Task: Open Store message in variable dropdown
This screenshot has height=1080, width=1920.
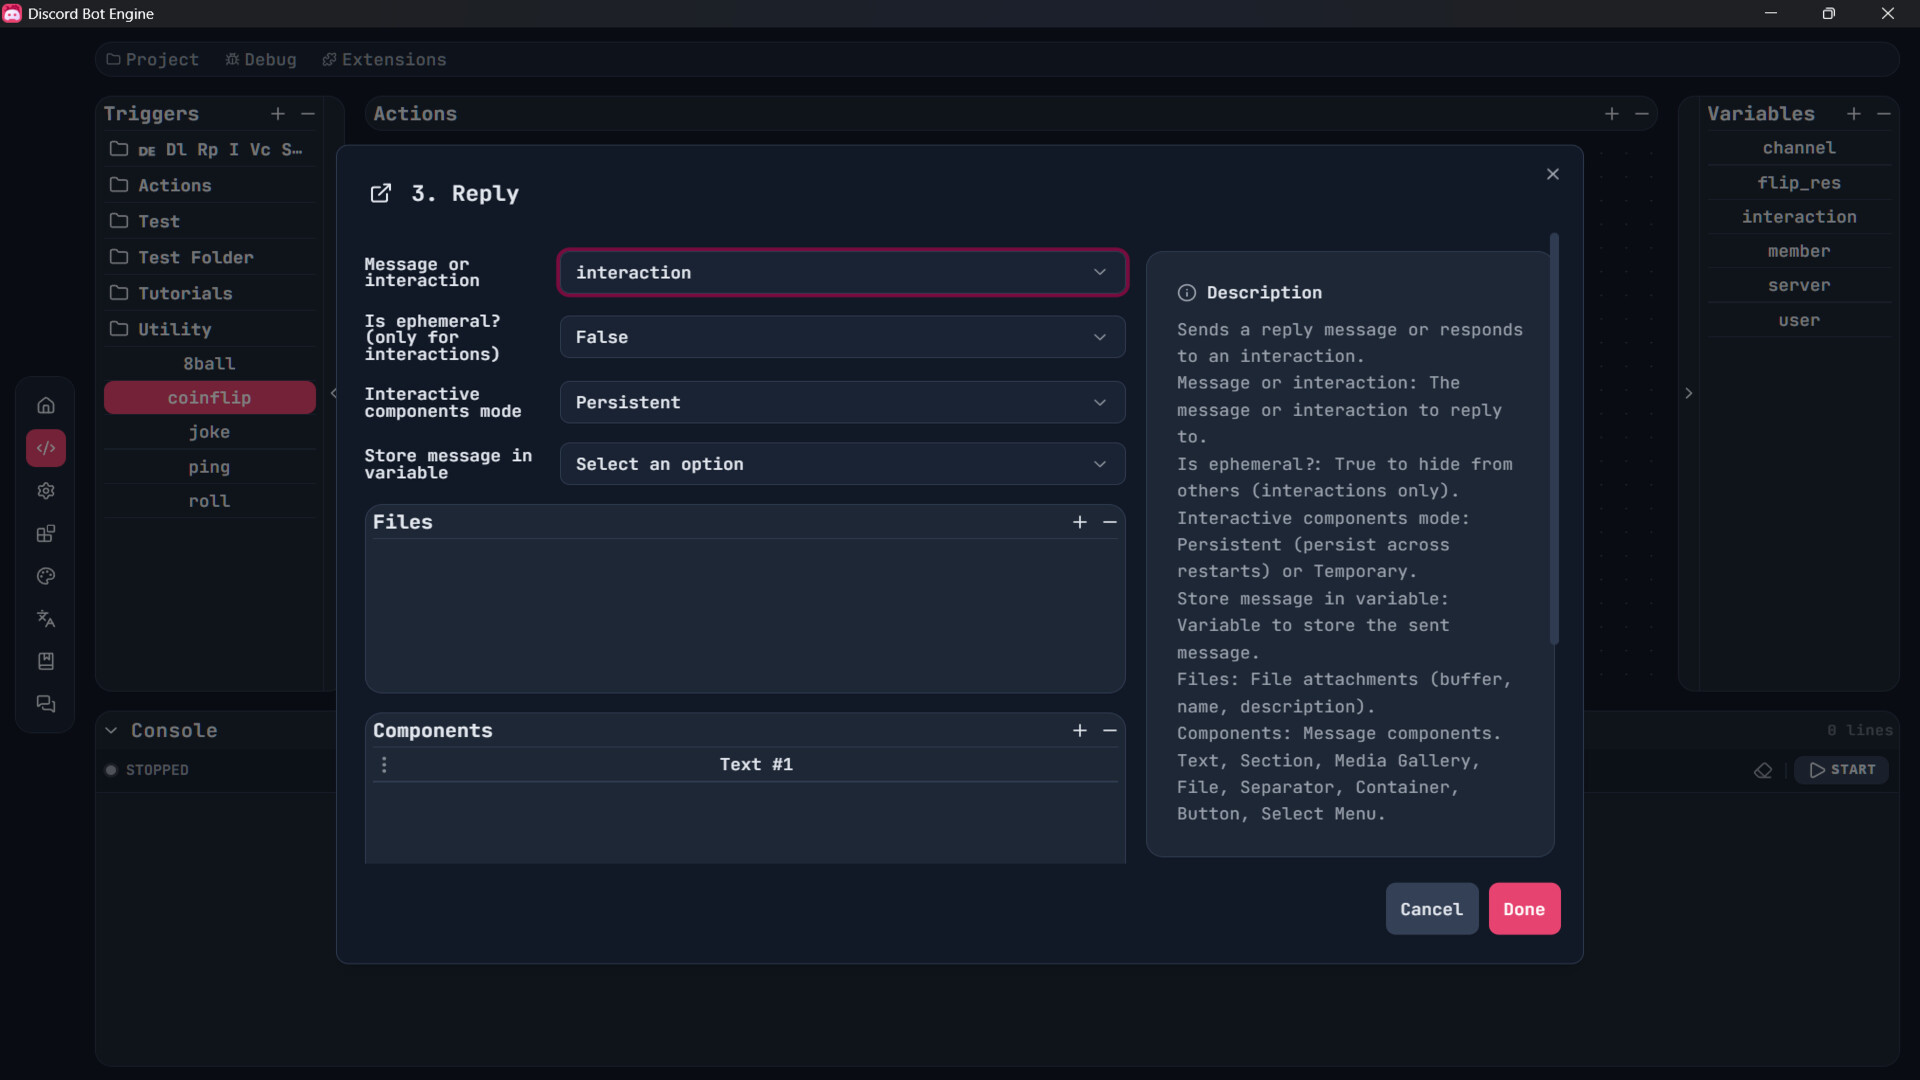Action: click(842, 465)
